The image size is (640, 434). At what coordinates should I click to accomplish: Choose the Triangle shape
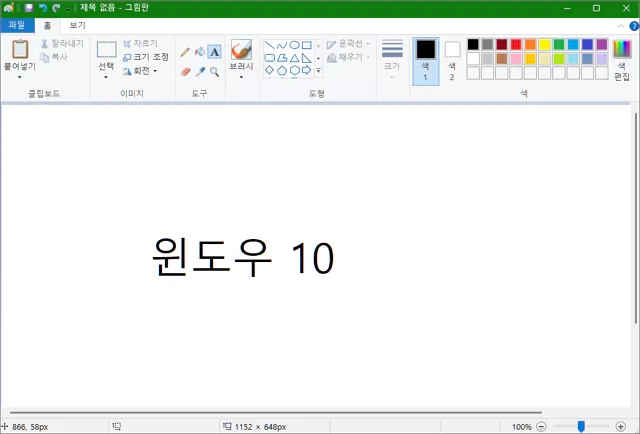[x=294, y=58]
